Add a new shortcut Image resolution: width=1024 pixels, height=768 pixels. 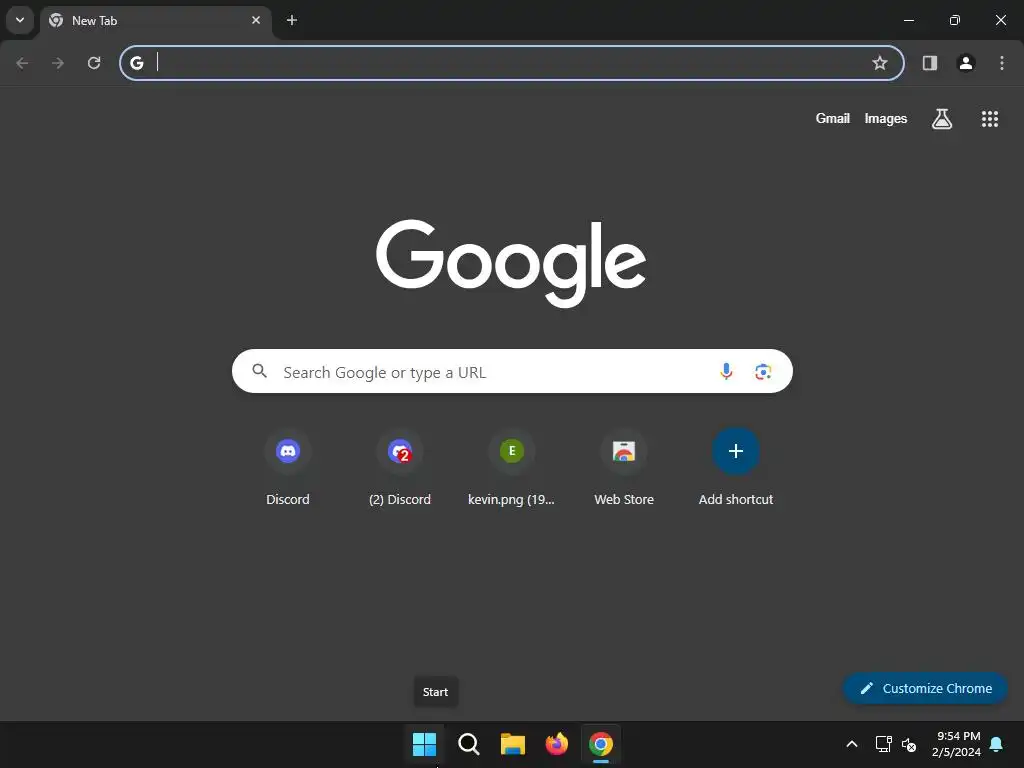coord(736,469)
